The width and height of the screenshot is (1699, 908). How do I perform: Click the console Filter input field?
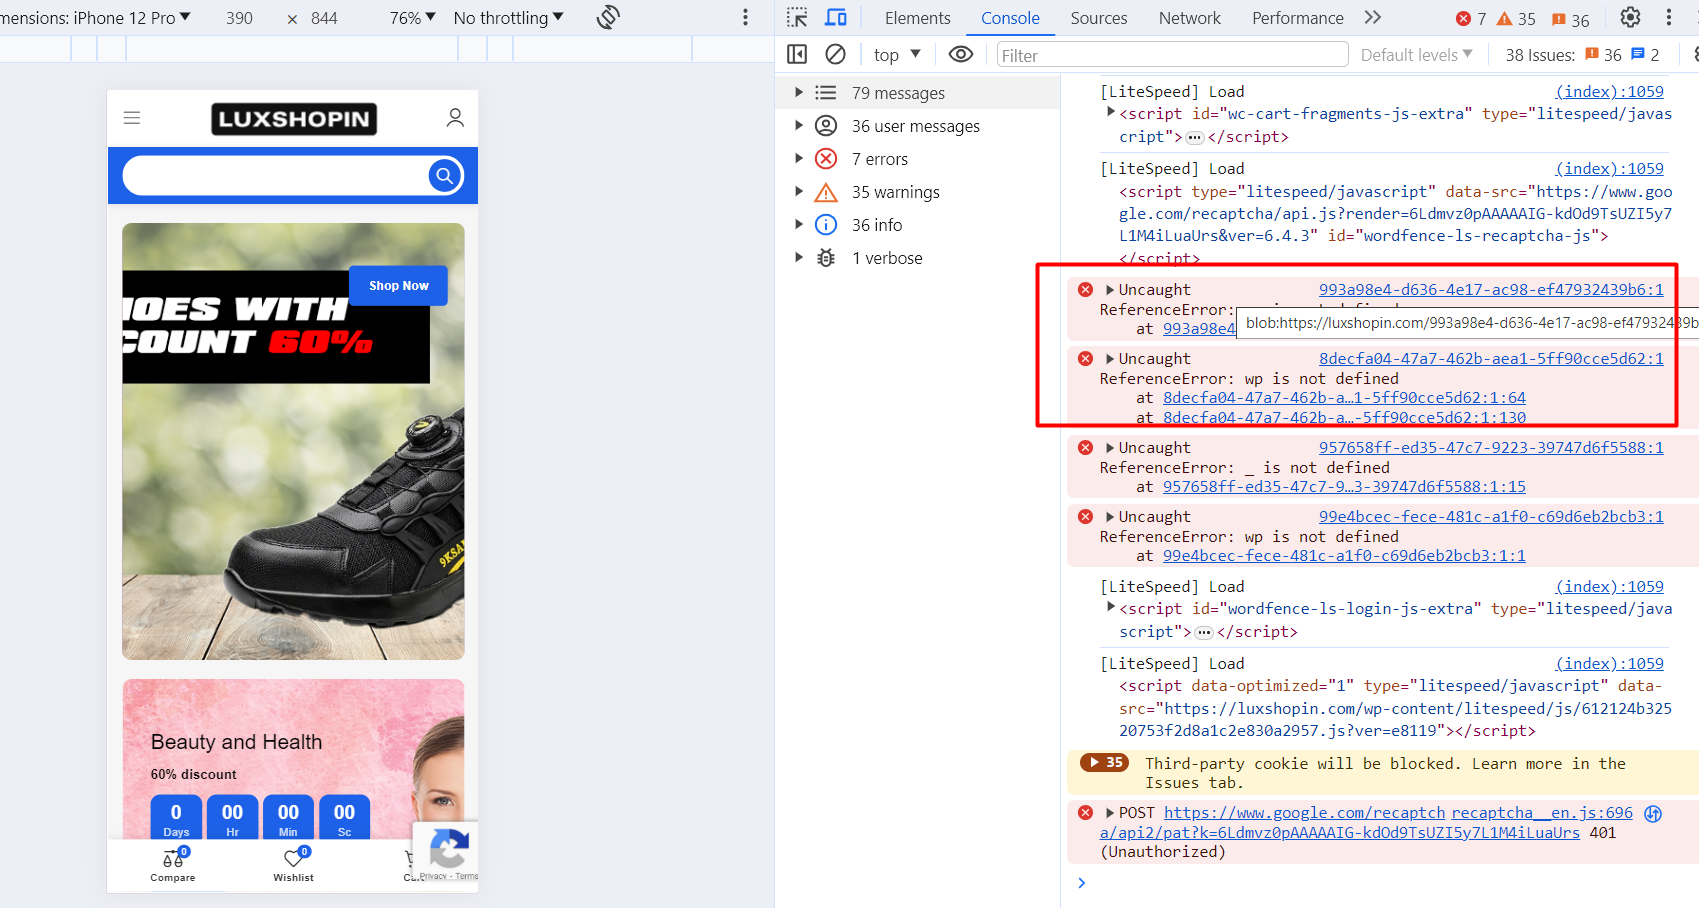click(x=1172, y=55)
